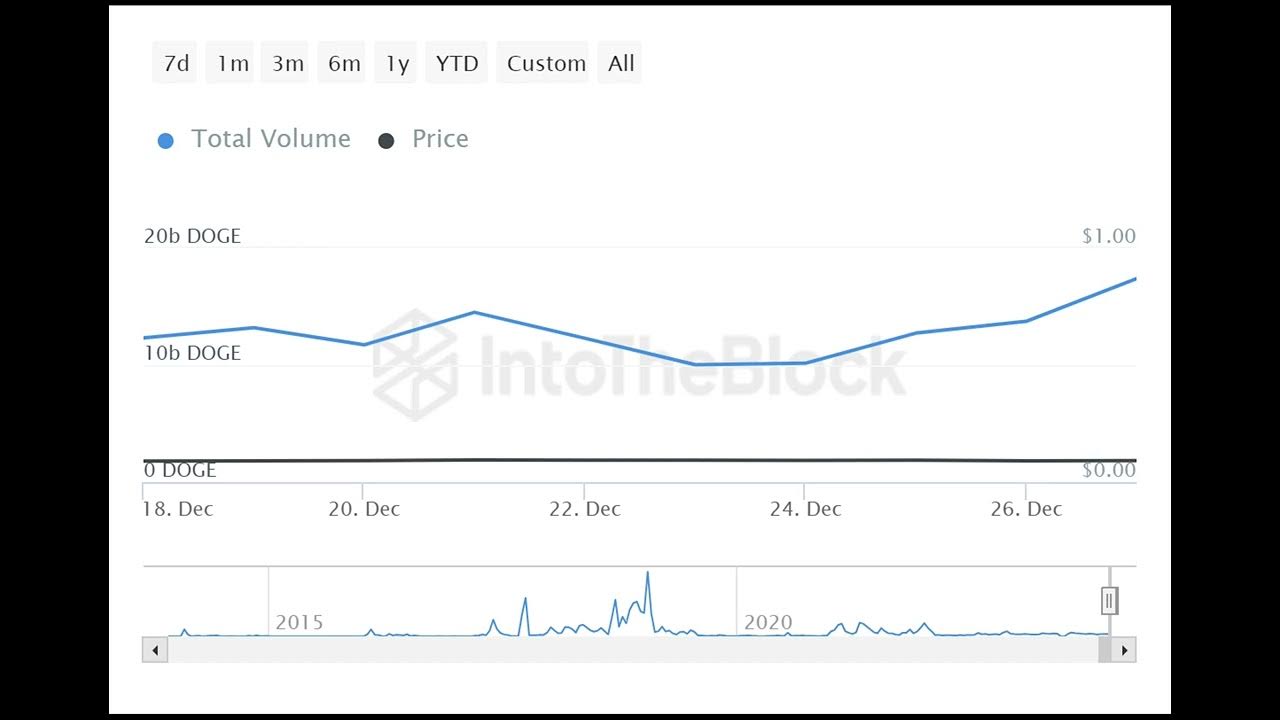Click the navigator right scroll arrow
Screen dimensions: 1280x720
pyautogui.click(x=1124, y=650)
